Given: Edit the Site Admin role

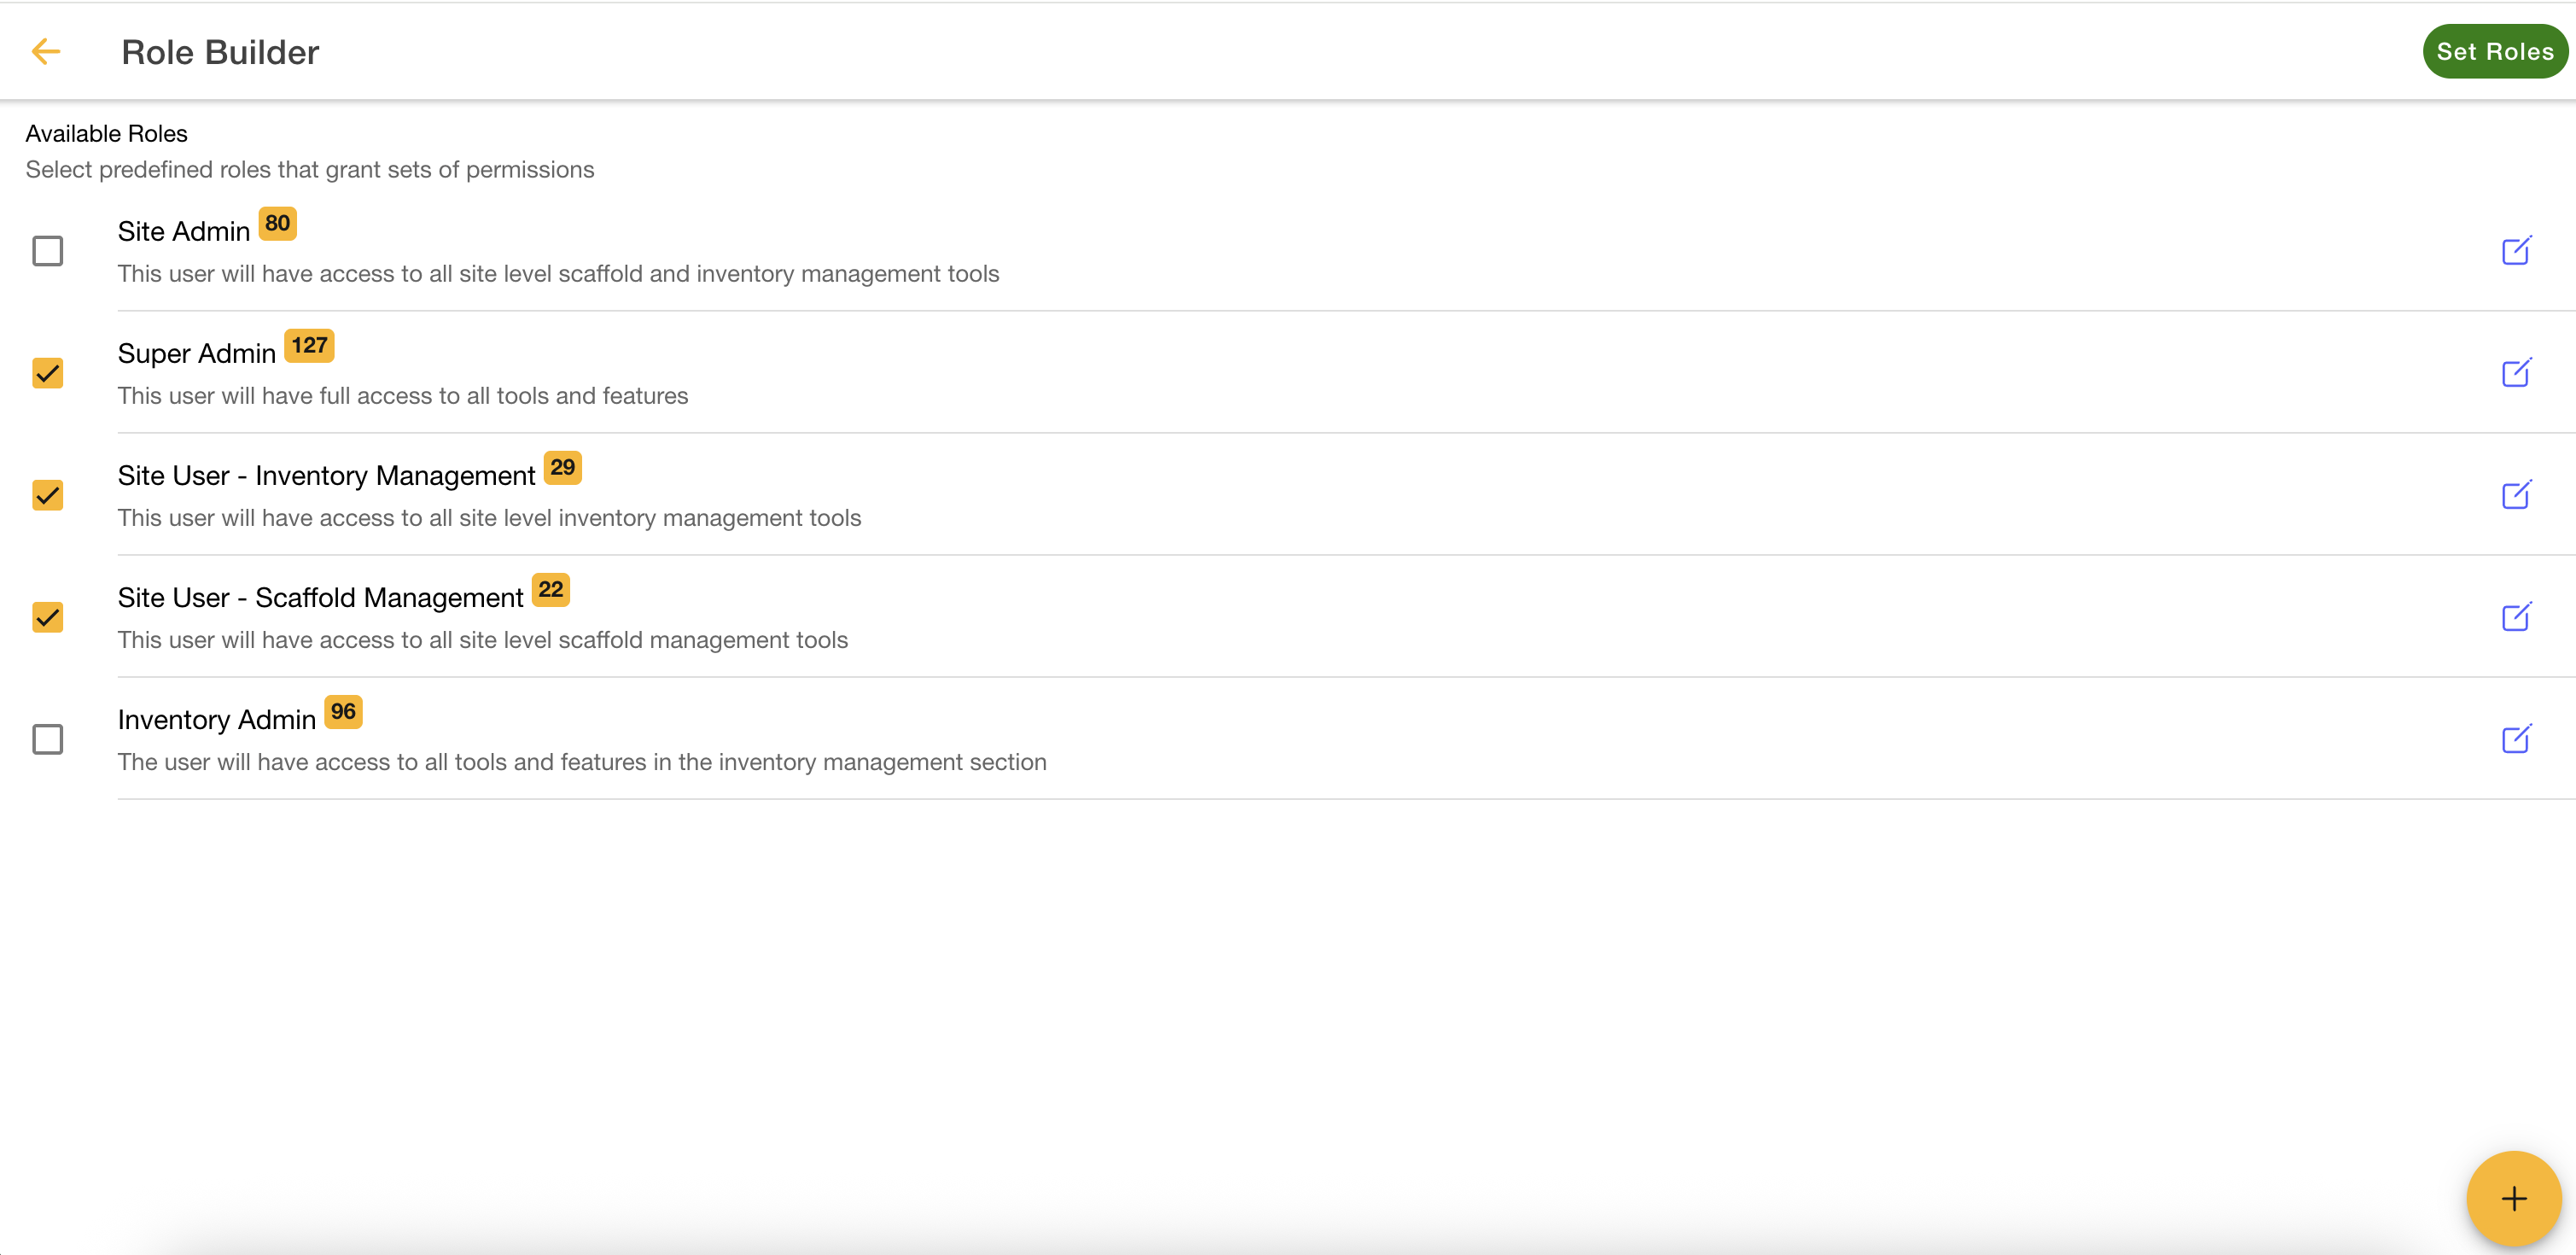Looking at the screenshot, I should point(2516,250).
